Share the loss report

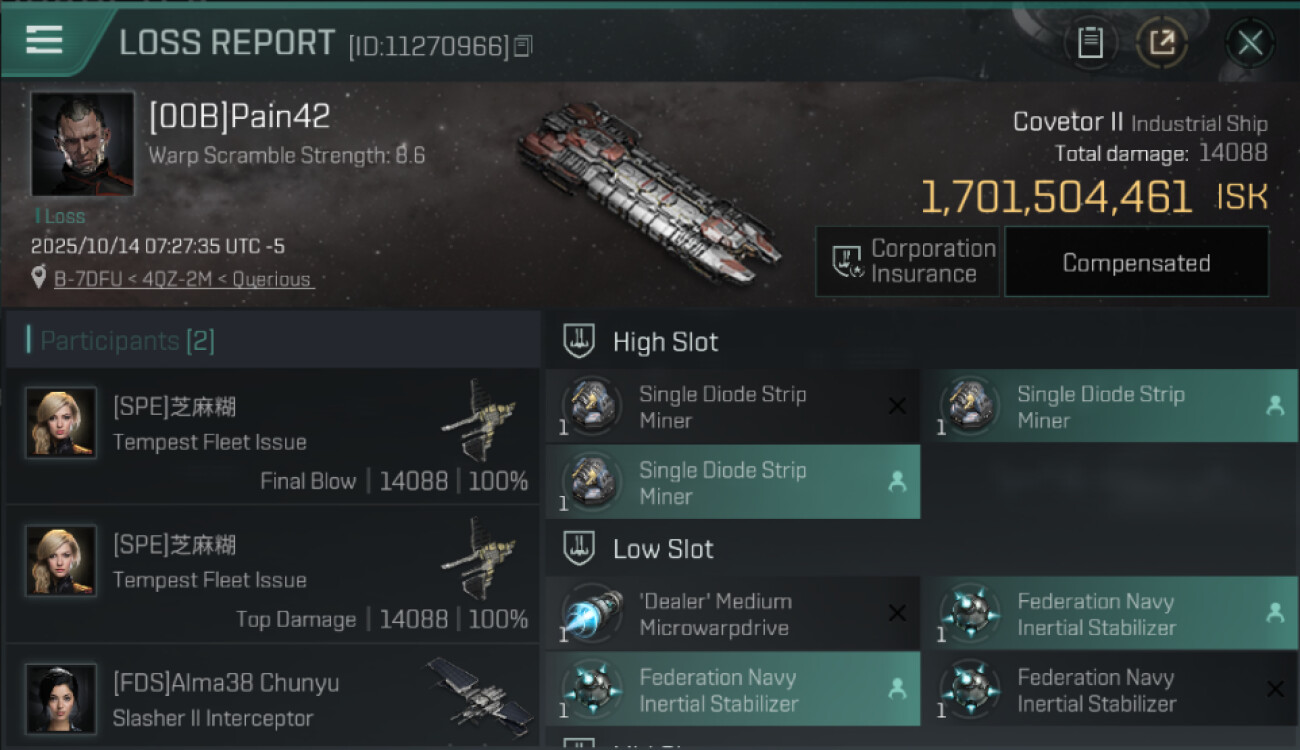point(1162,42)
